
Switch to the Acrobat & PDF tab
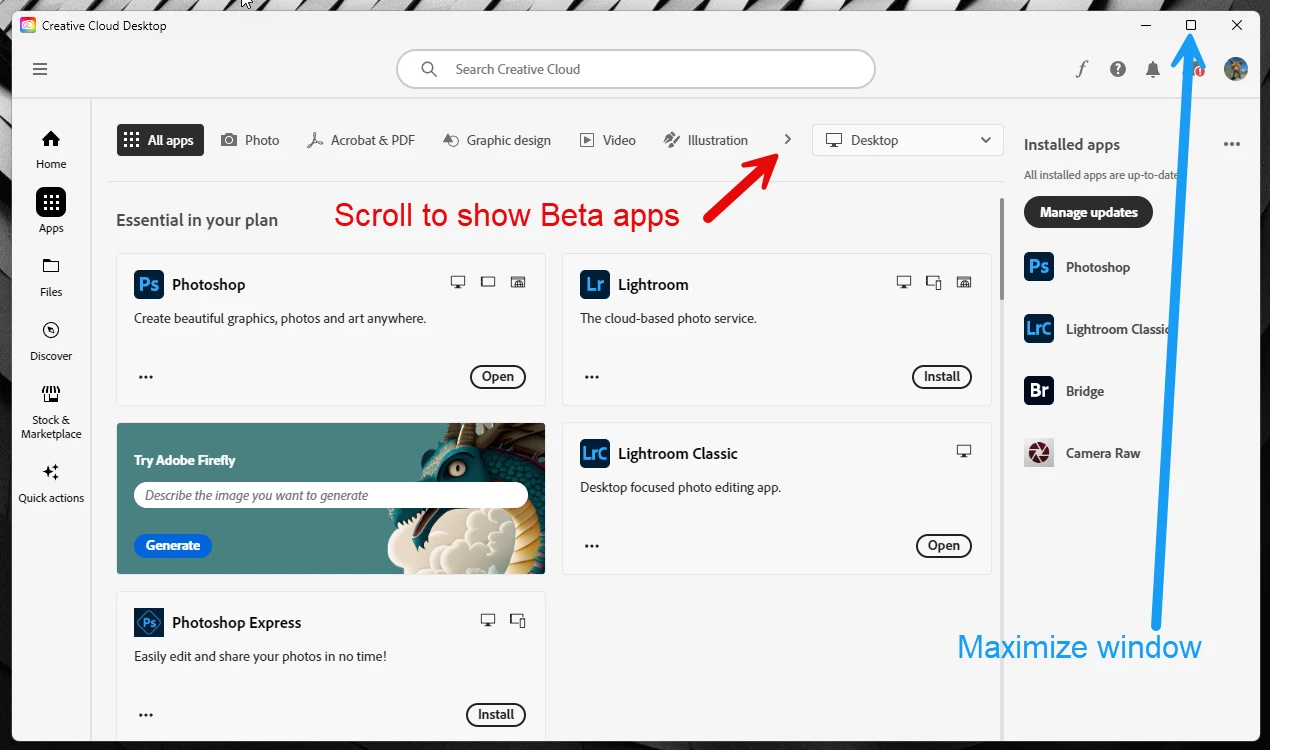tap(360, 140)
